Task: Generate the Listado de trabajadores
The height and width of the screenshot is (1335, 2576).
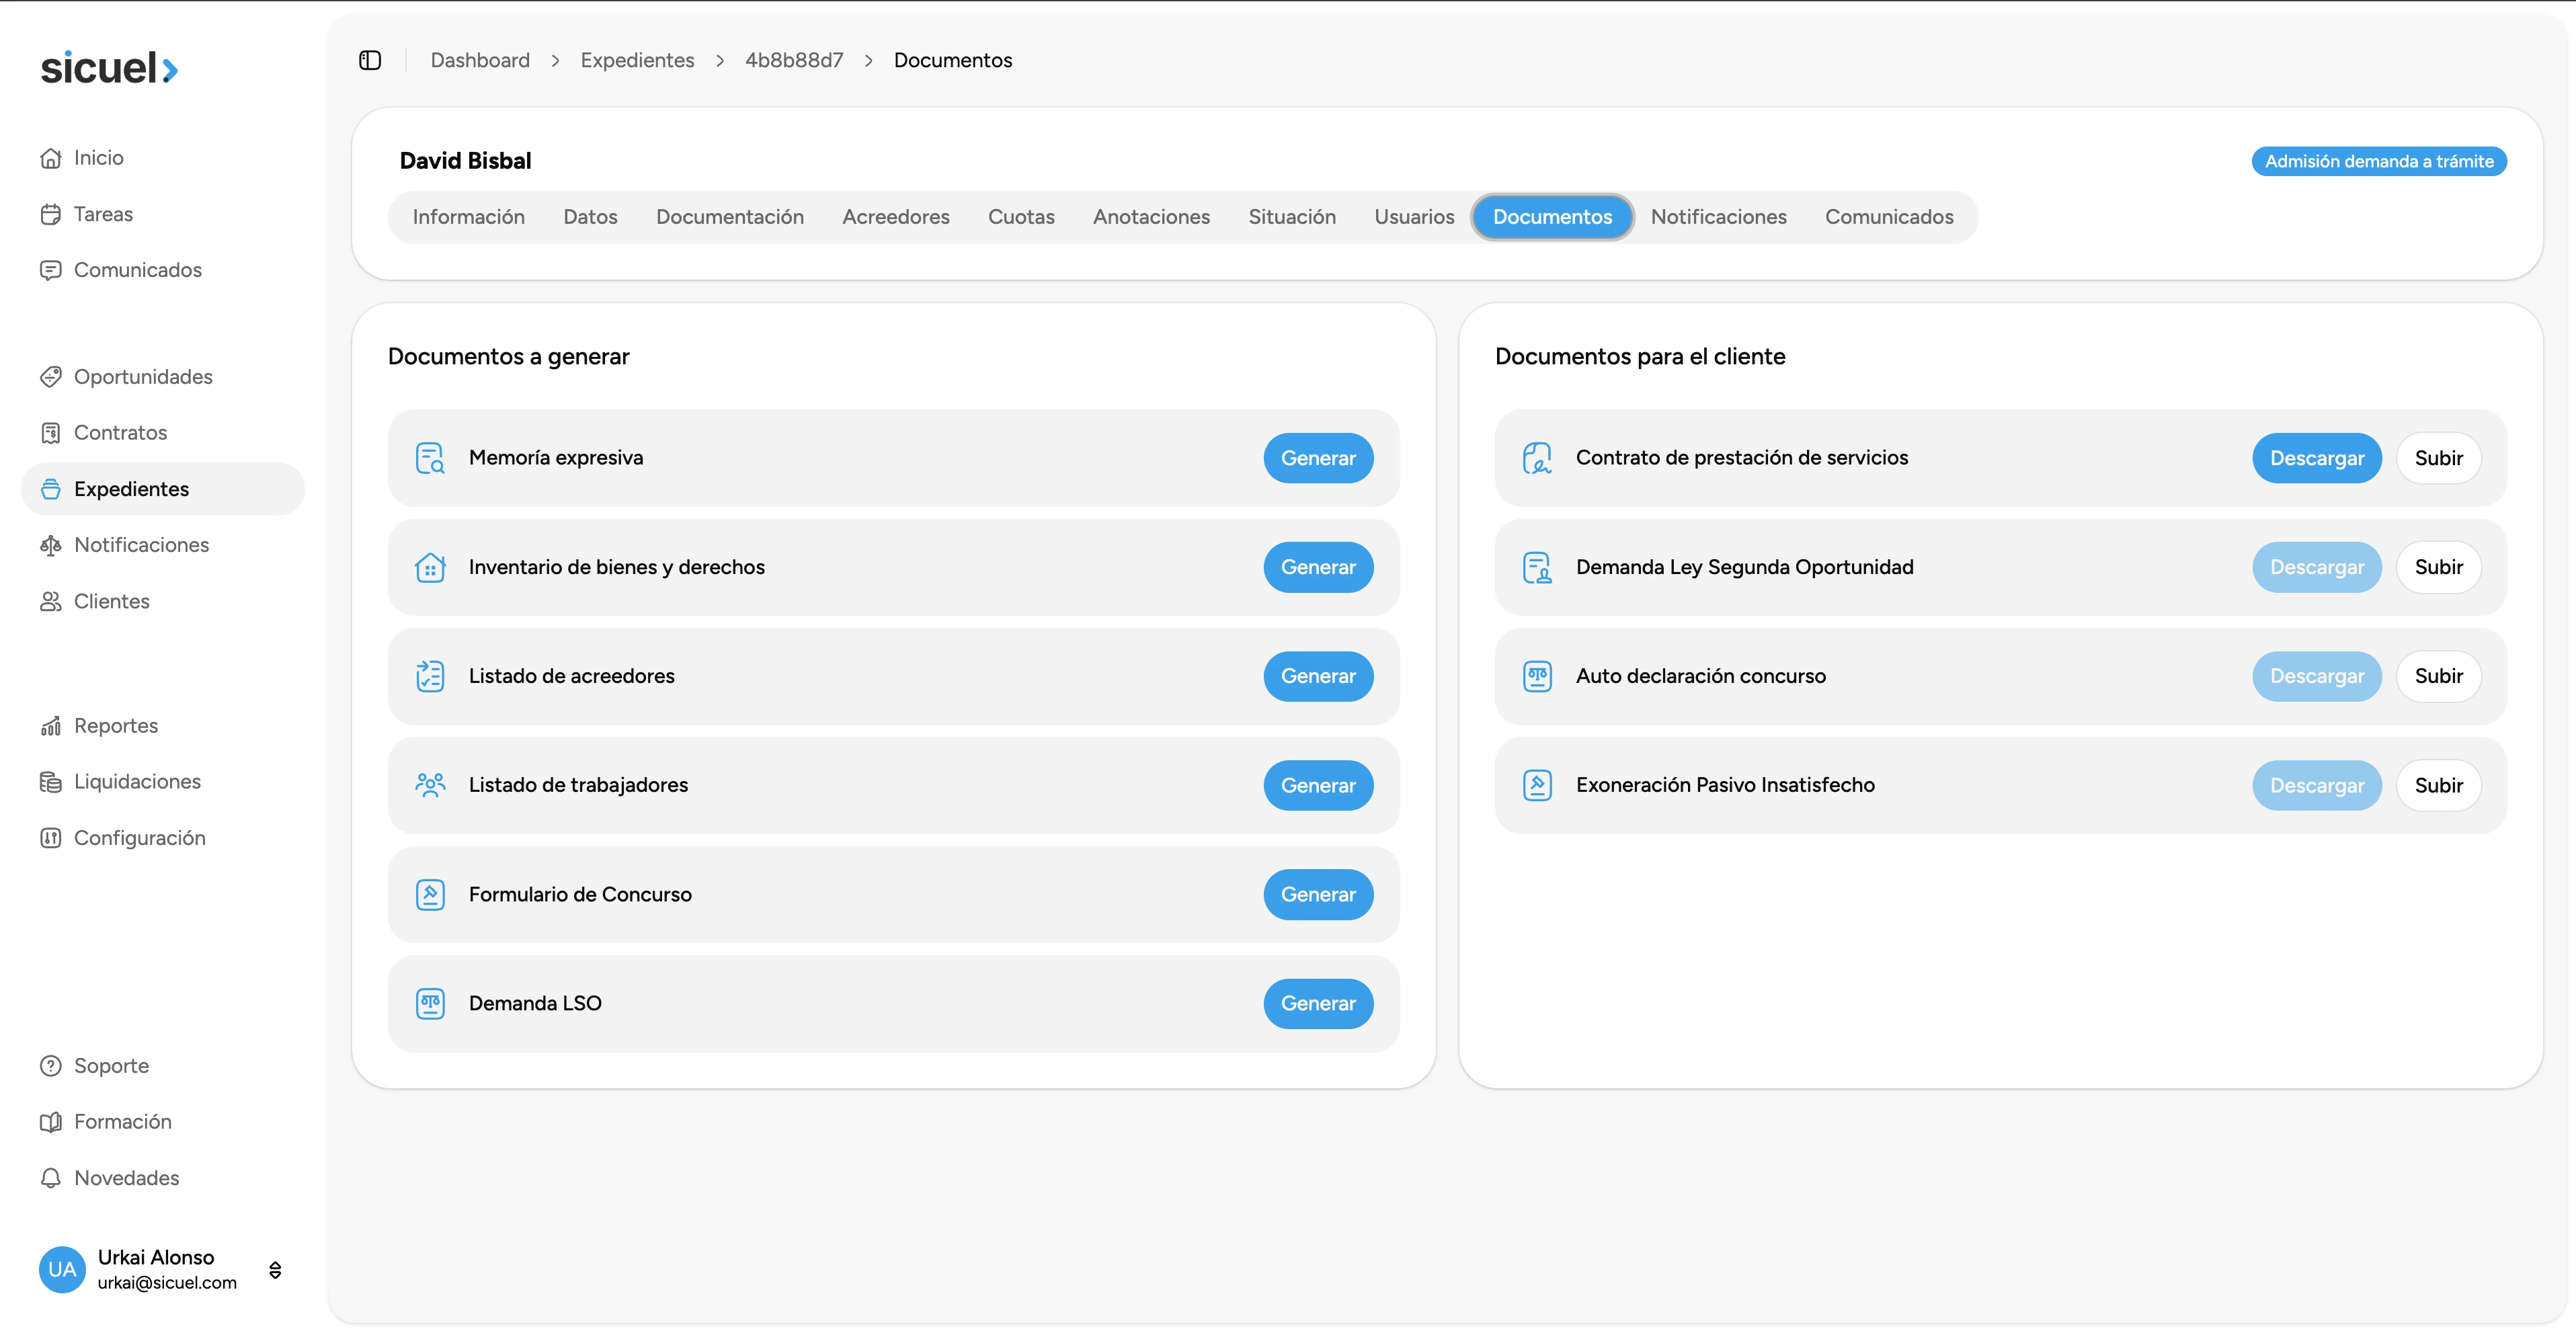Action: click(x=1318, y=785)
